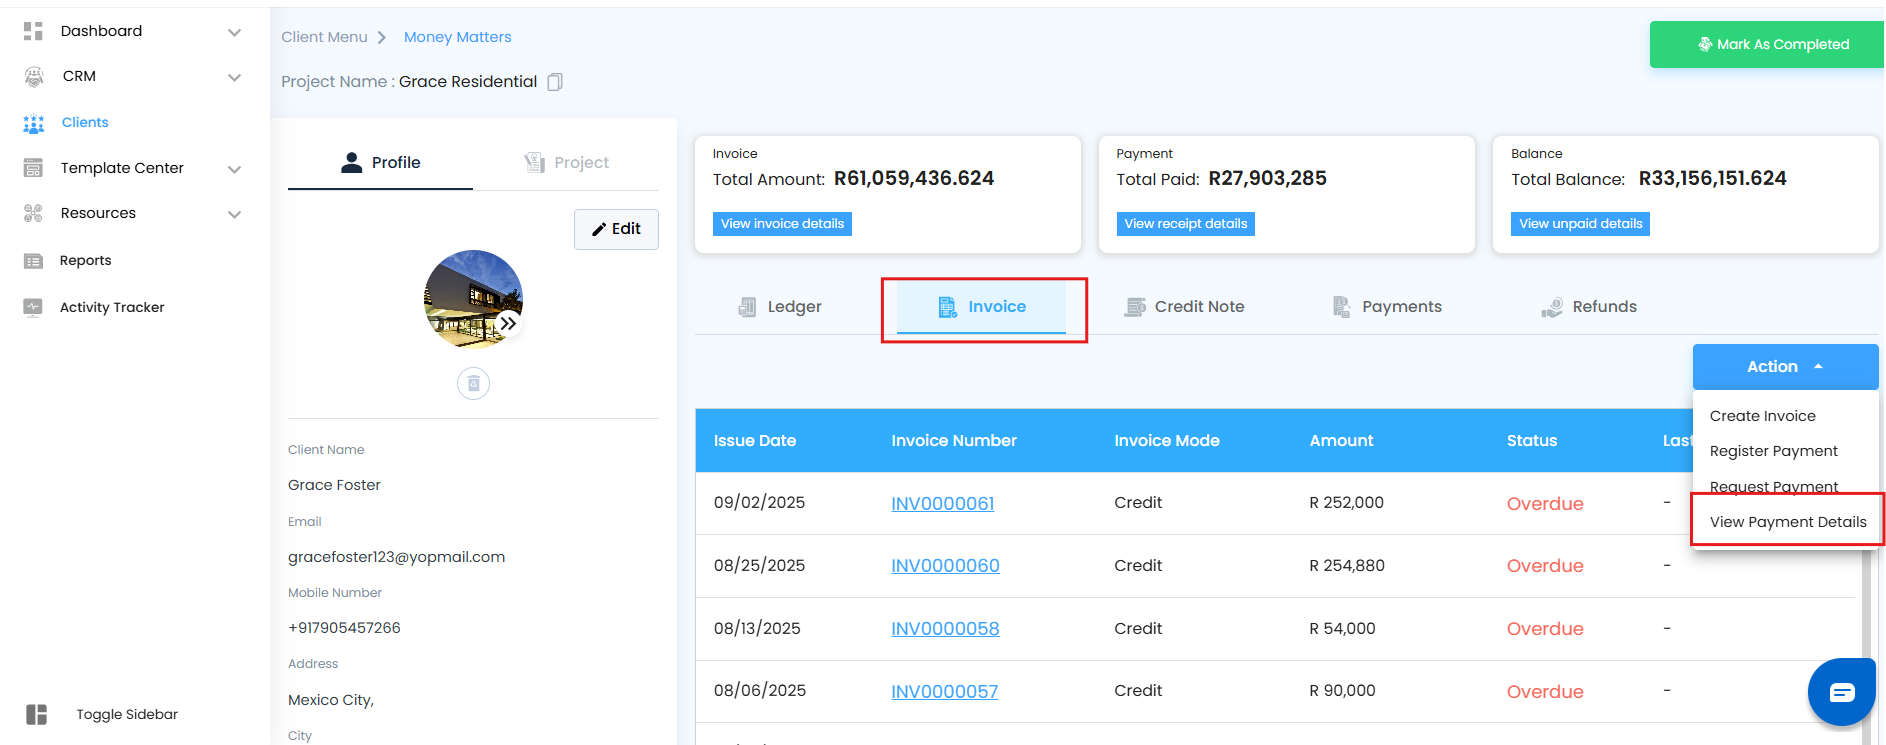Go to Client Menu breadcrumb

[x=324, y=37]
